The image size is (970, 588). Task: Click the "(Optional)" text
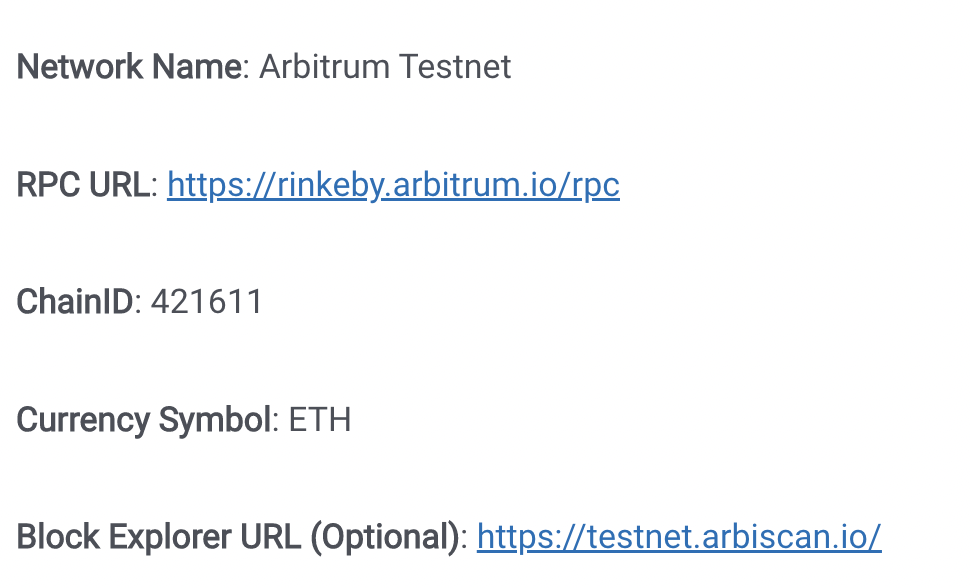click(385, 537)
